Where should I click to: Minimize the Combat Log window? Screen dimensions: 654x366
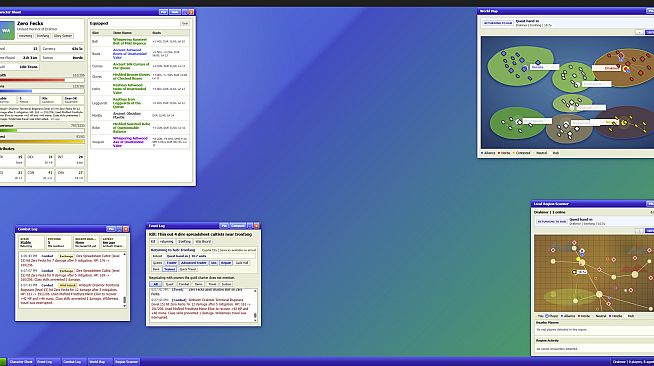pos(119,229)
